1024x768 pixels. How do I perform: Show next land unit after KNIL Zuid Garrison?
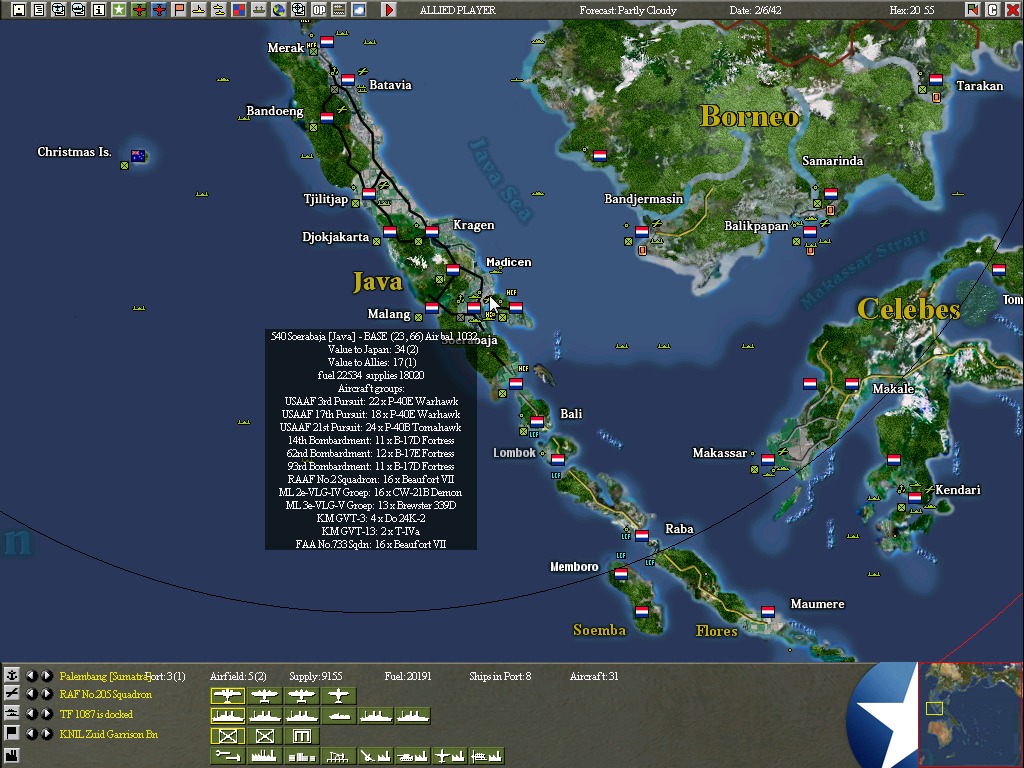point(46,733)
